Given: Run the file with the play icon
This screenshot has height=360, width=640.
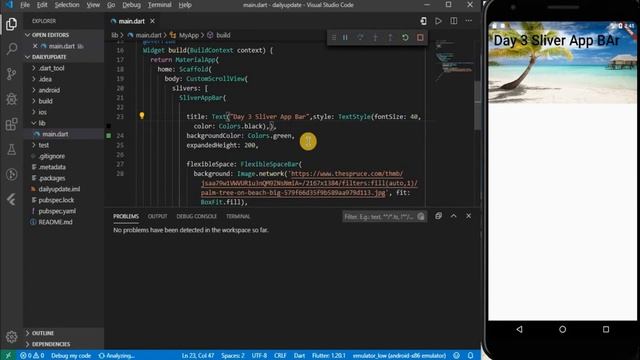Looking at the screenshot, I should (438, 21).
